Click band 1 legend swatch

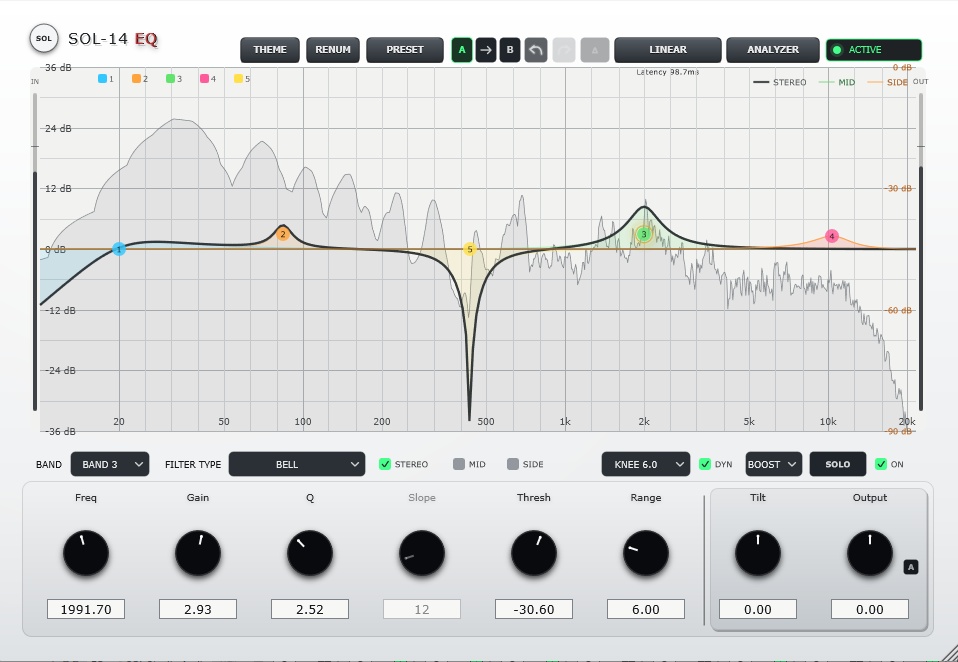coord(102,78)
